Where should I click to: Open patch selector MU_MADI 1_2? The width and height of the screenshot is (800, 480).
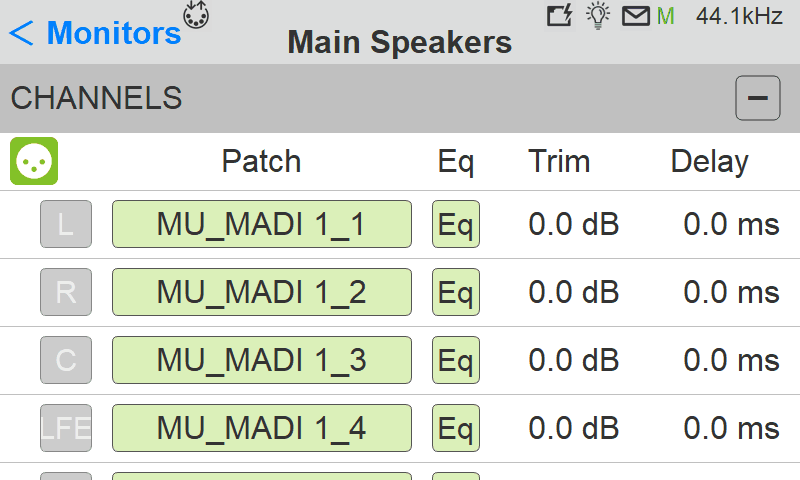point(261,292)
